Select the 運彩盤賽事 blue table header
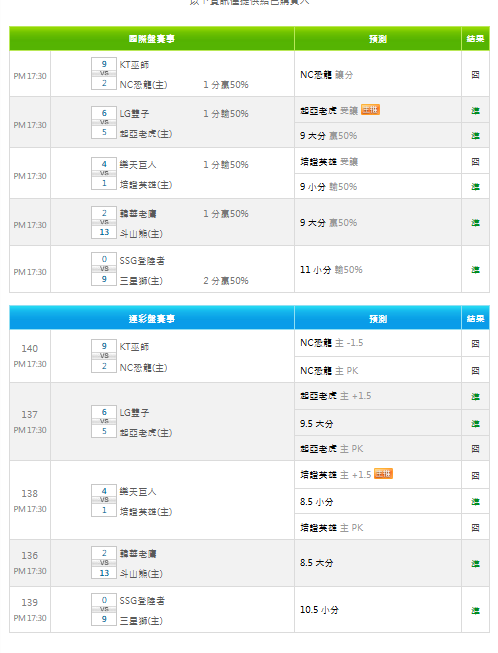 pyautogui.click(x=152, y=319)
